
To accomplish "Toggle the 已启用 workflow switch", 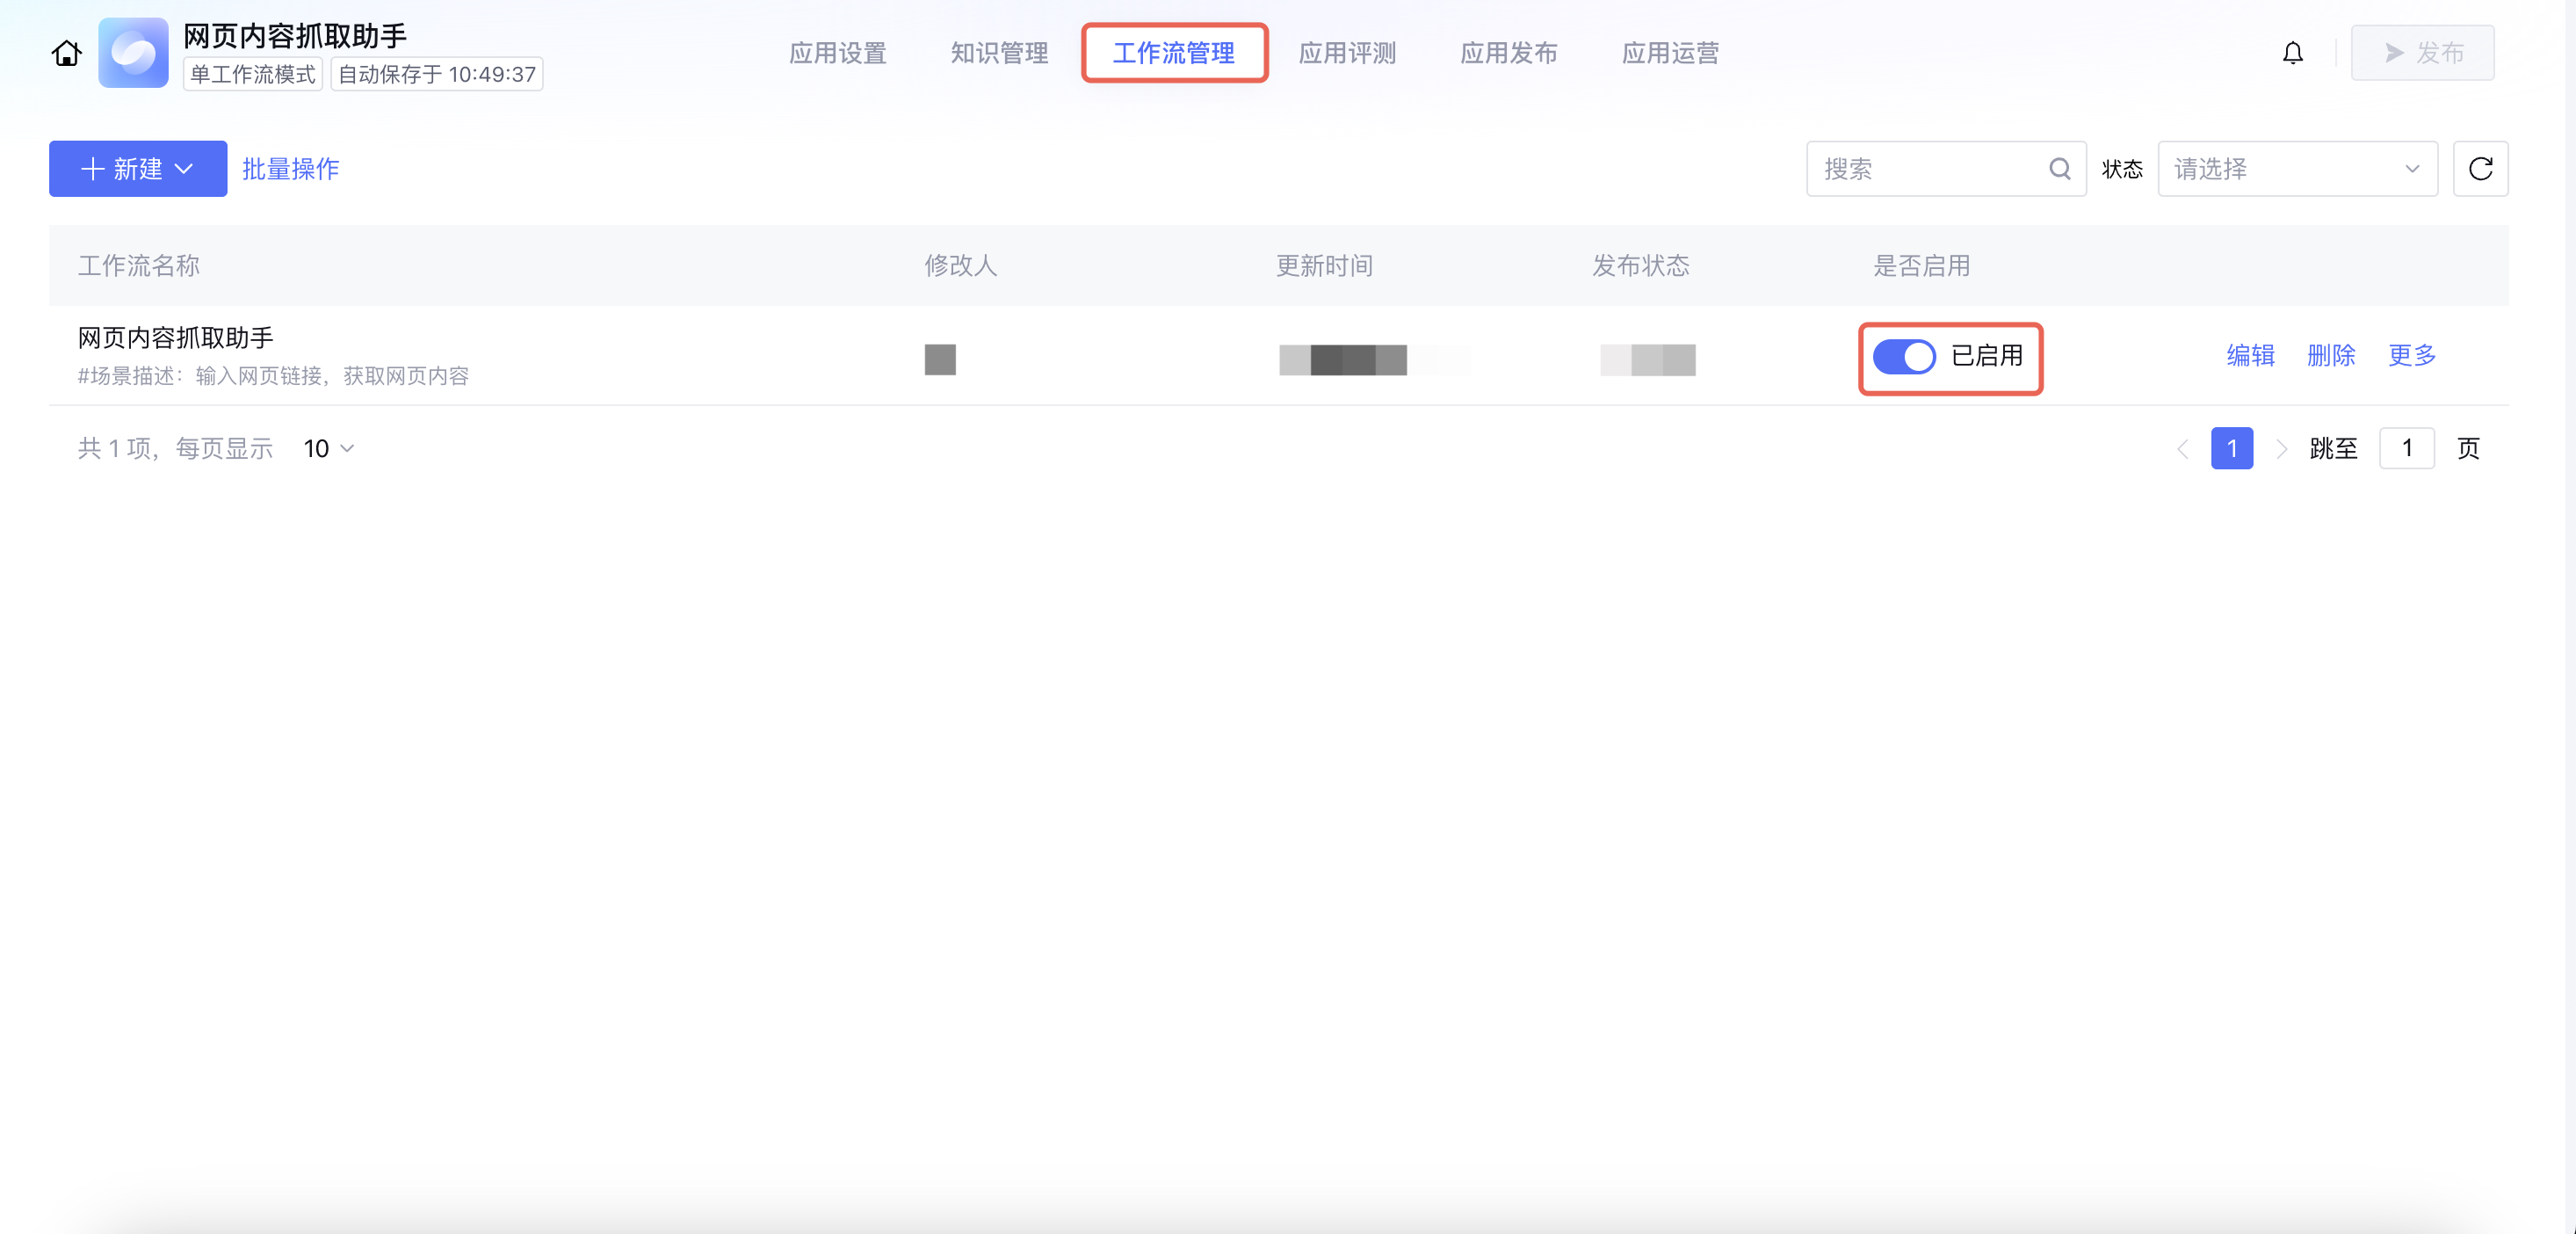I will coord(1903,356).
